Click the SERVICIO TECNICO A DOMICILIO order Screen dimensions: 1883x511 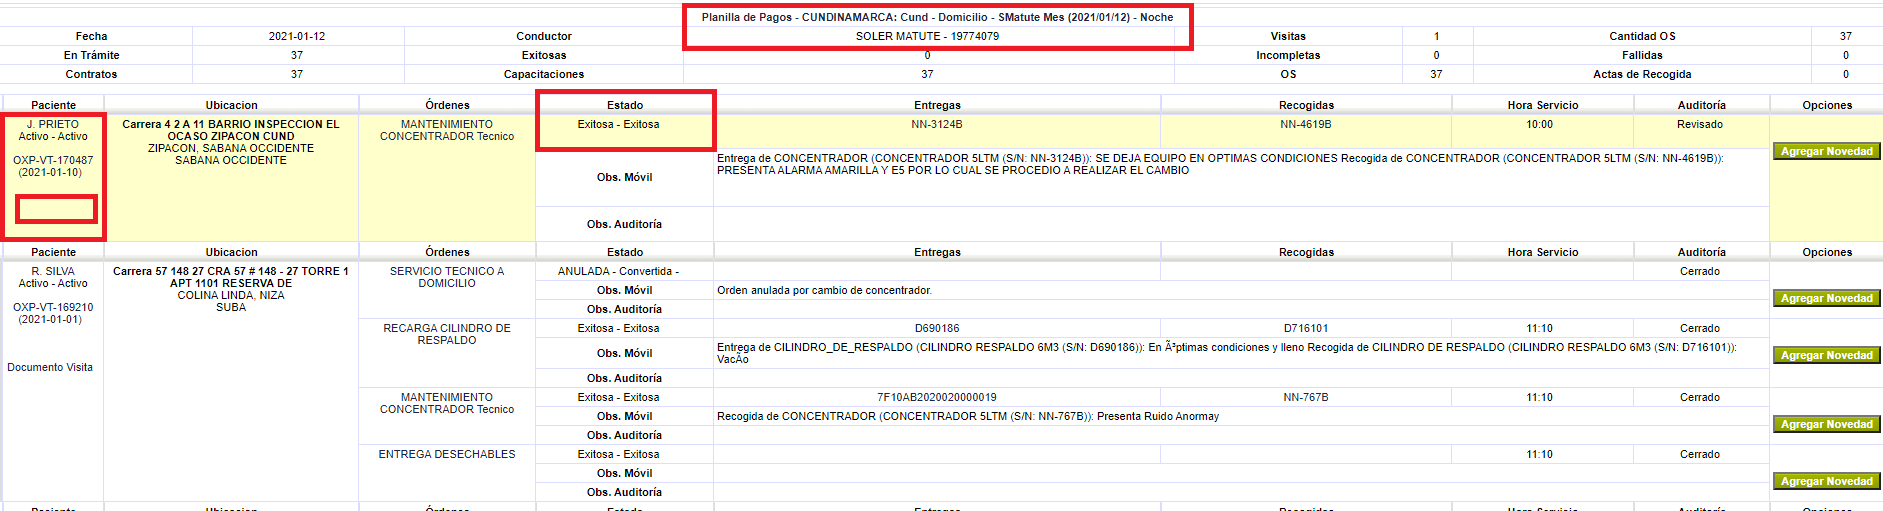click(447, 277)
